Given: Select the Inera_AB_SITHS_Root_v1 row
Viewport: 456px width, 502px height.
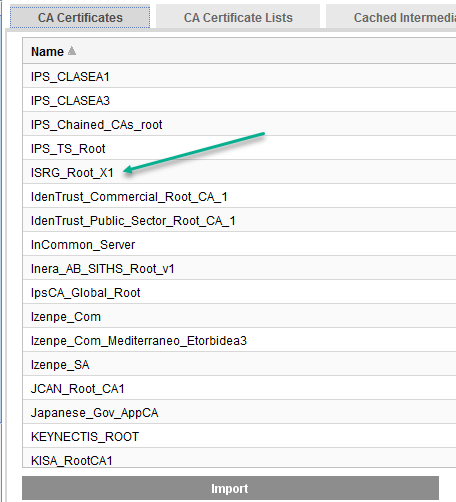Looking at the screenshot, I should [239, 268].
